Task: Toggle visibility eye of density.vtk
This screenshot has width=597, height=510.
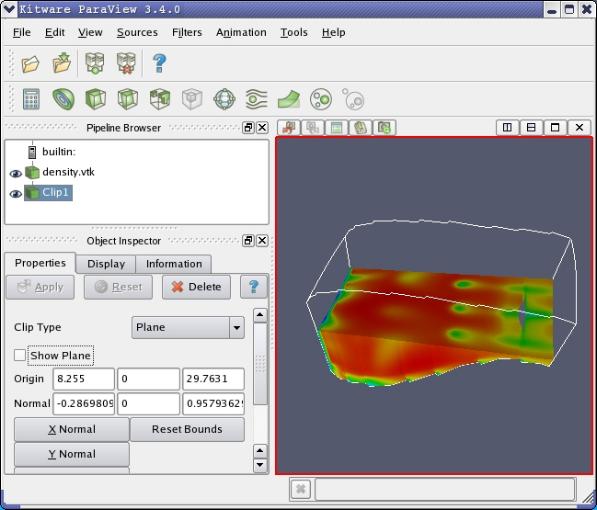Action: pyautogui.click(x=16, y=174)
